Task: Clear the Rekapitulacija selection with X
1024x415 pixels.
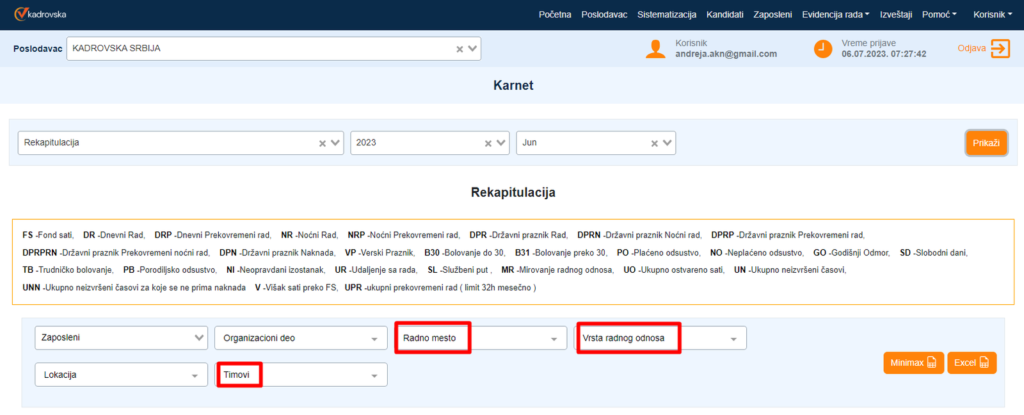Action: tap(322, 143)
